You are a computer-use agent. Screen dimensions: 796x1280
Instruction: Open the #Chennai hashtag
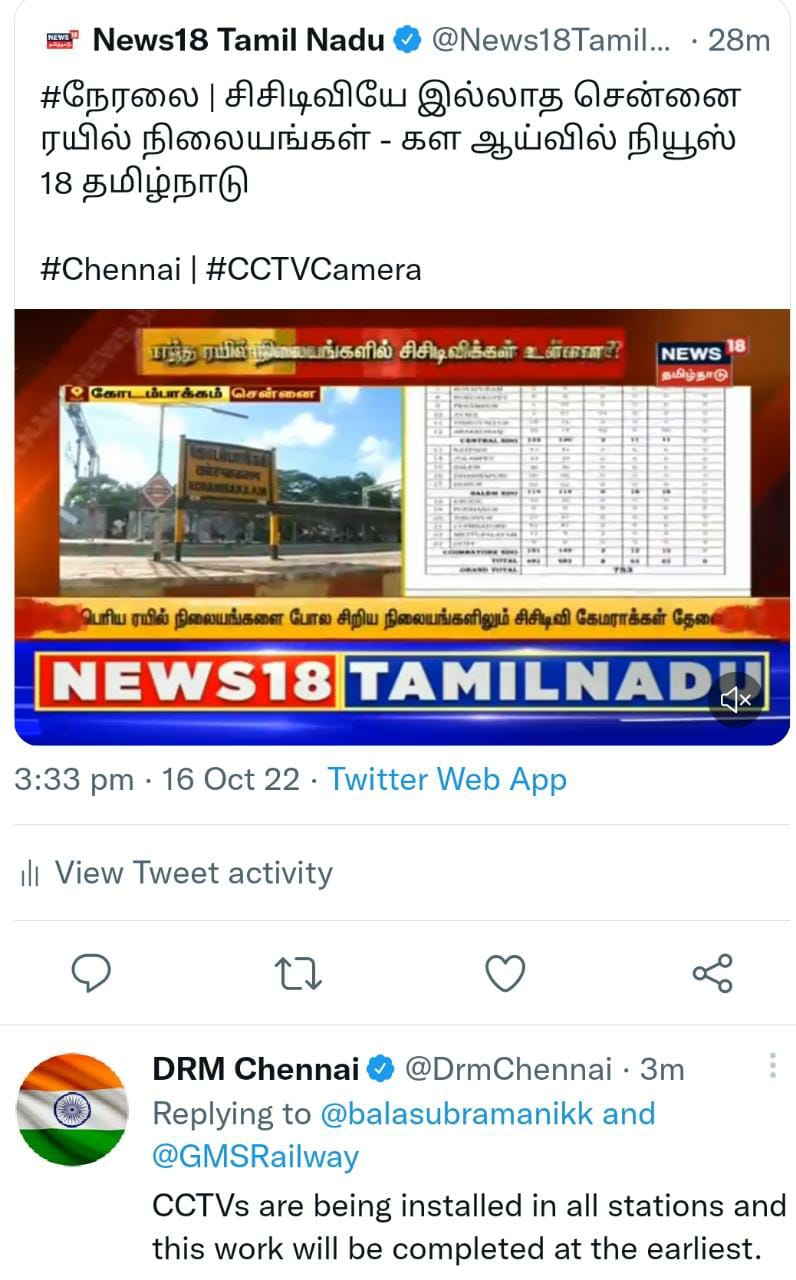coord(110,269)
